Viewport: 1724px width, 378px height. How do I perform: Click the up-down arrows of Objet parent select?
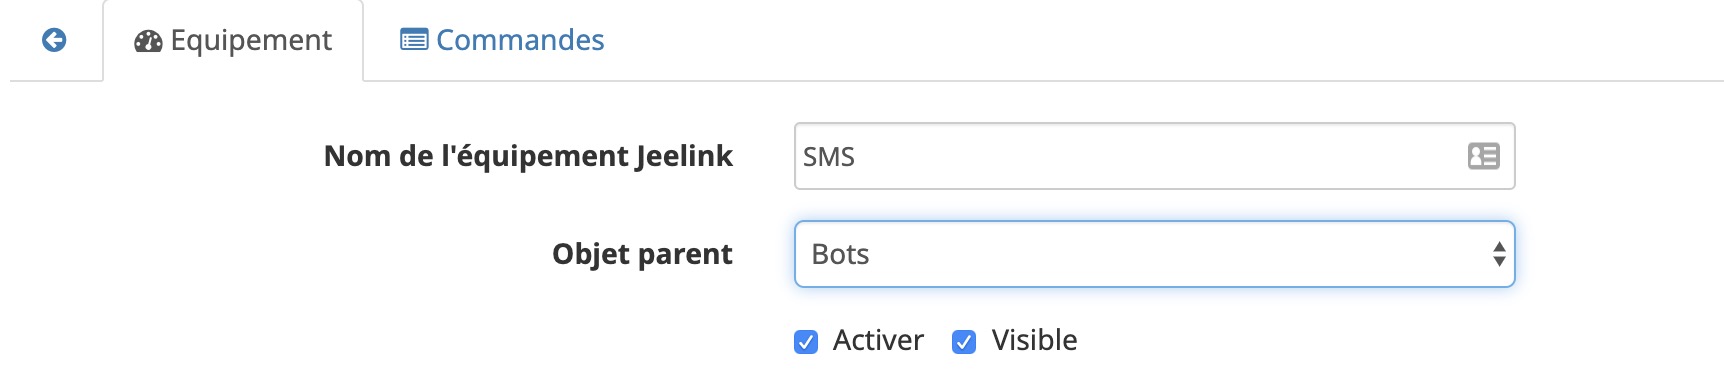click(x=1499, y=254)
